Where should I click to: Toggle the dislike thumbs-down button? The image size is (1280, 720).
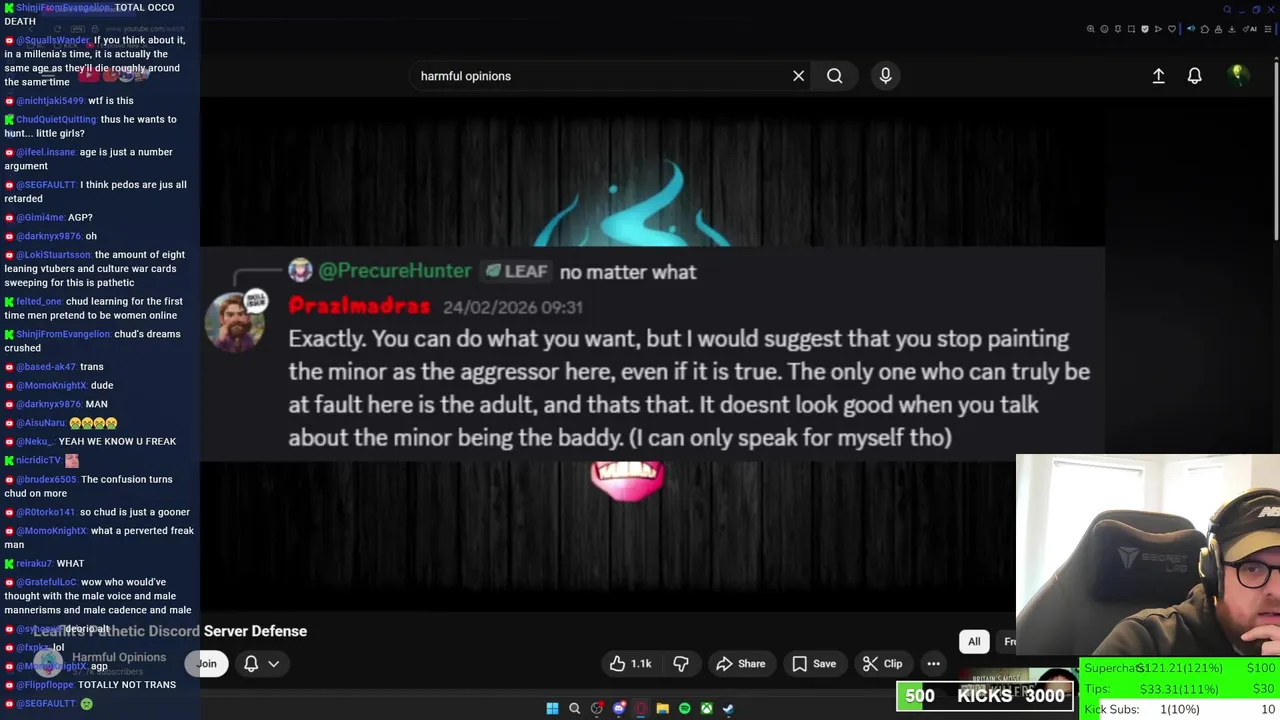tap(681, 664)
